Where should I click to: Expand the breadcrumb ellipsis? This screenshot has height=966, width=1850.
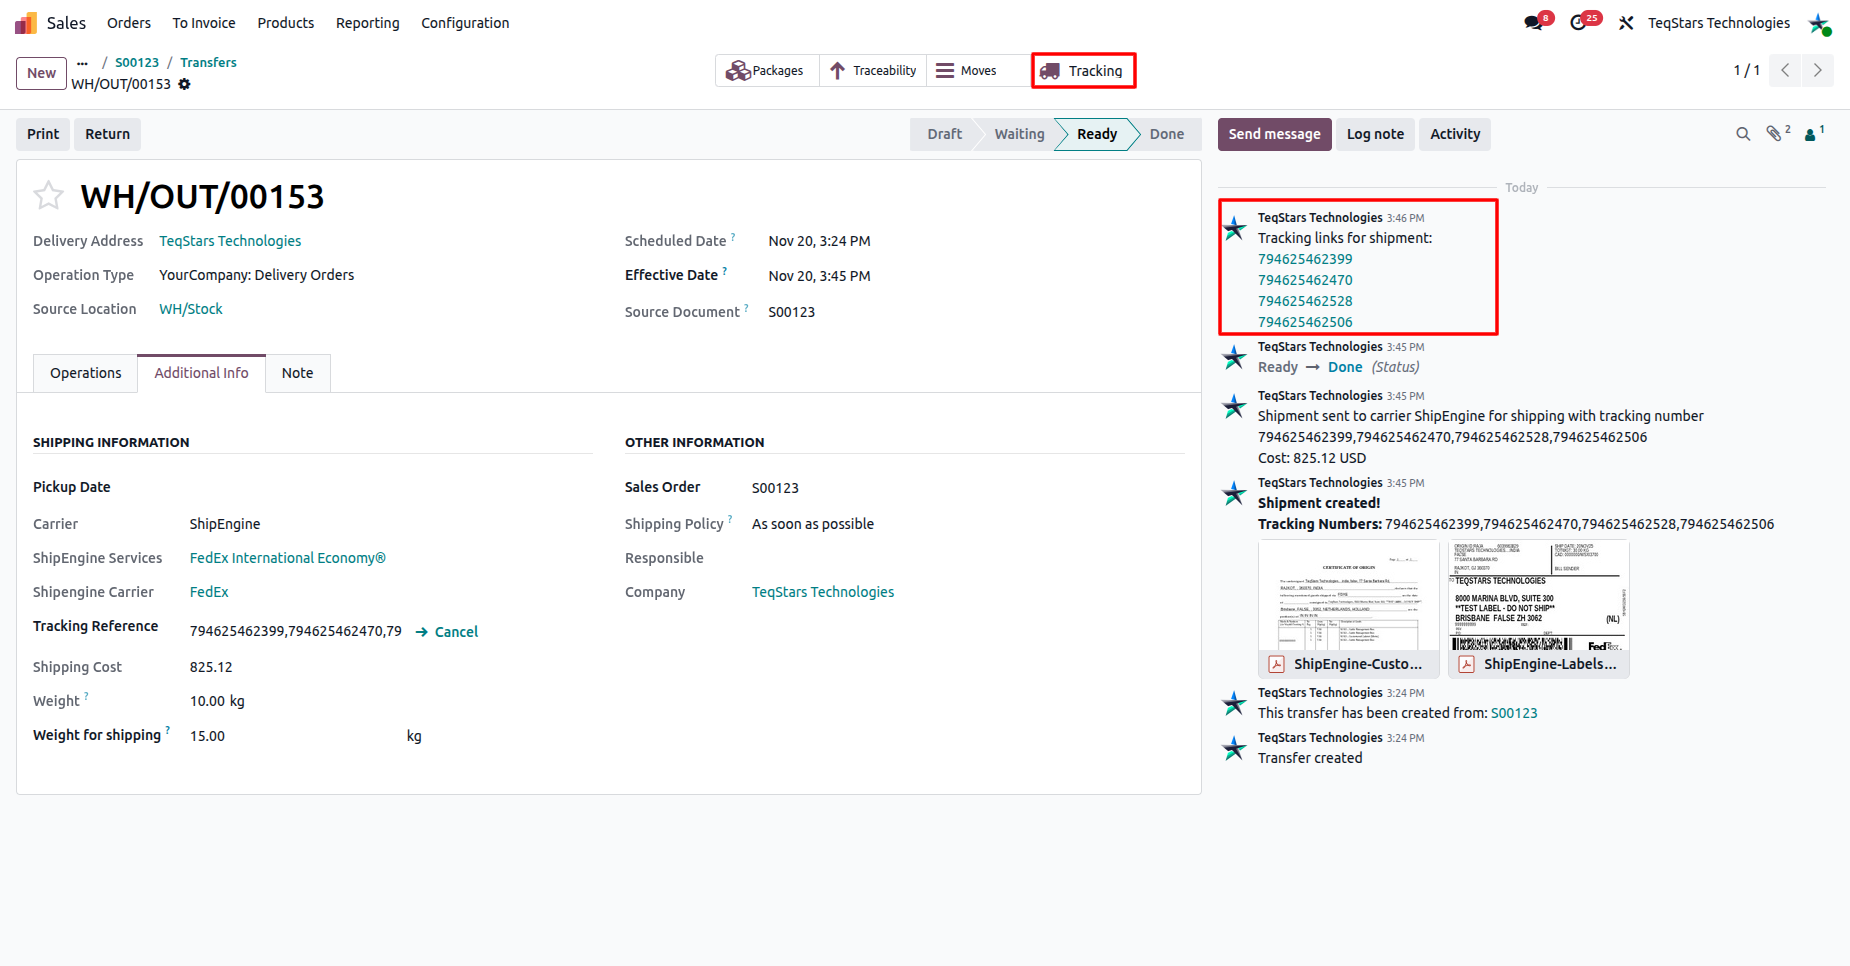point(82,62)
